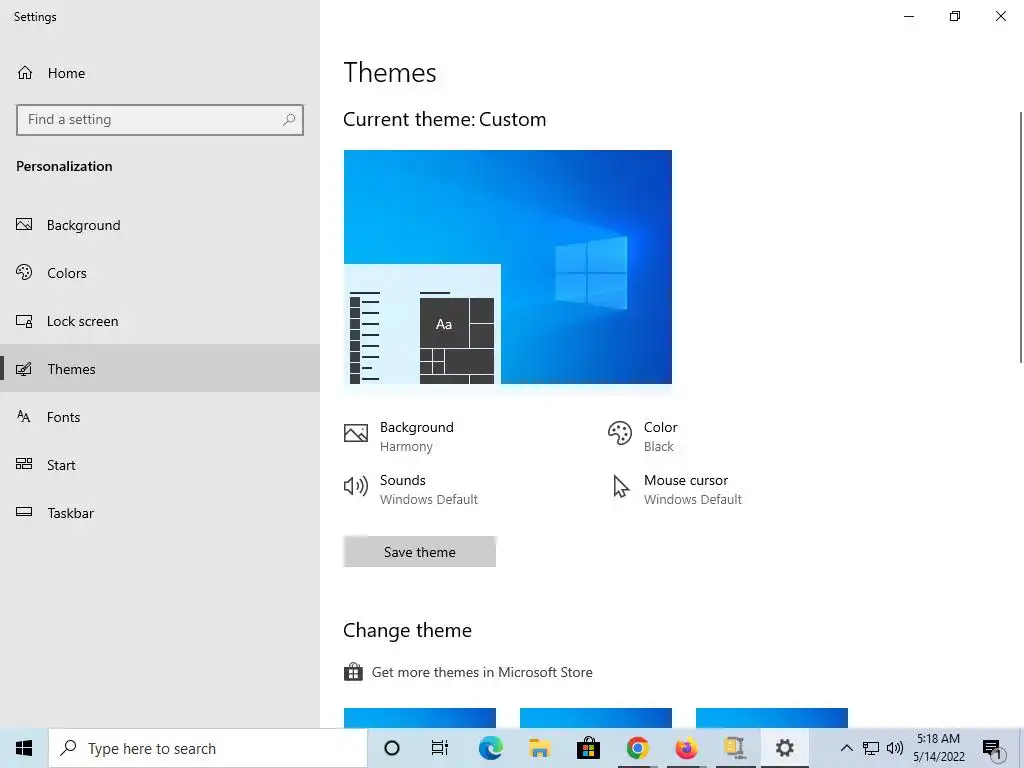Click the Save theme button
This screenshot has height=768, width=1024.
tap(420, 552)
